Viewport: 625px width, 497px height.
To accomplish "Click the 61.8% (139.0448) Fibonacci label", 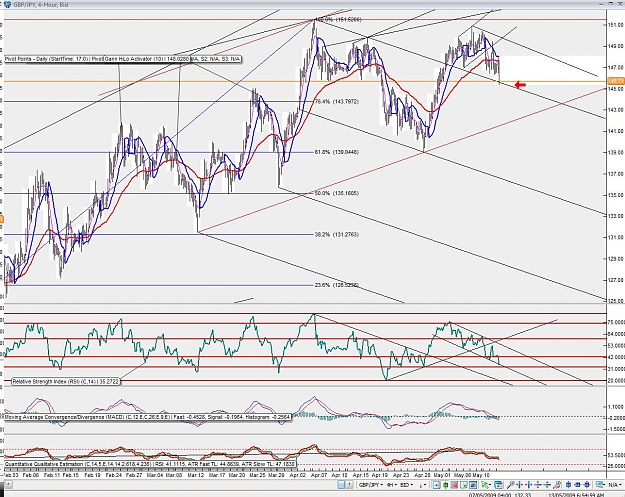I will 336,152.
